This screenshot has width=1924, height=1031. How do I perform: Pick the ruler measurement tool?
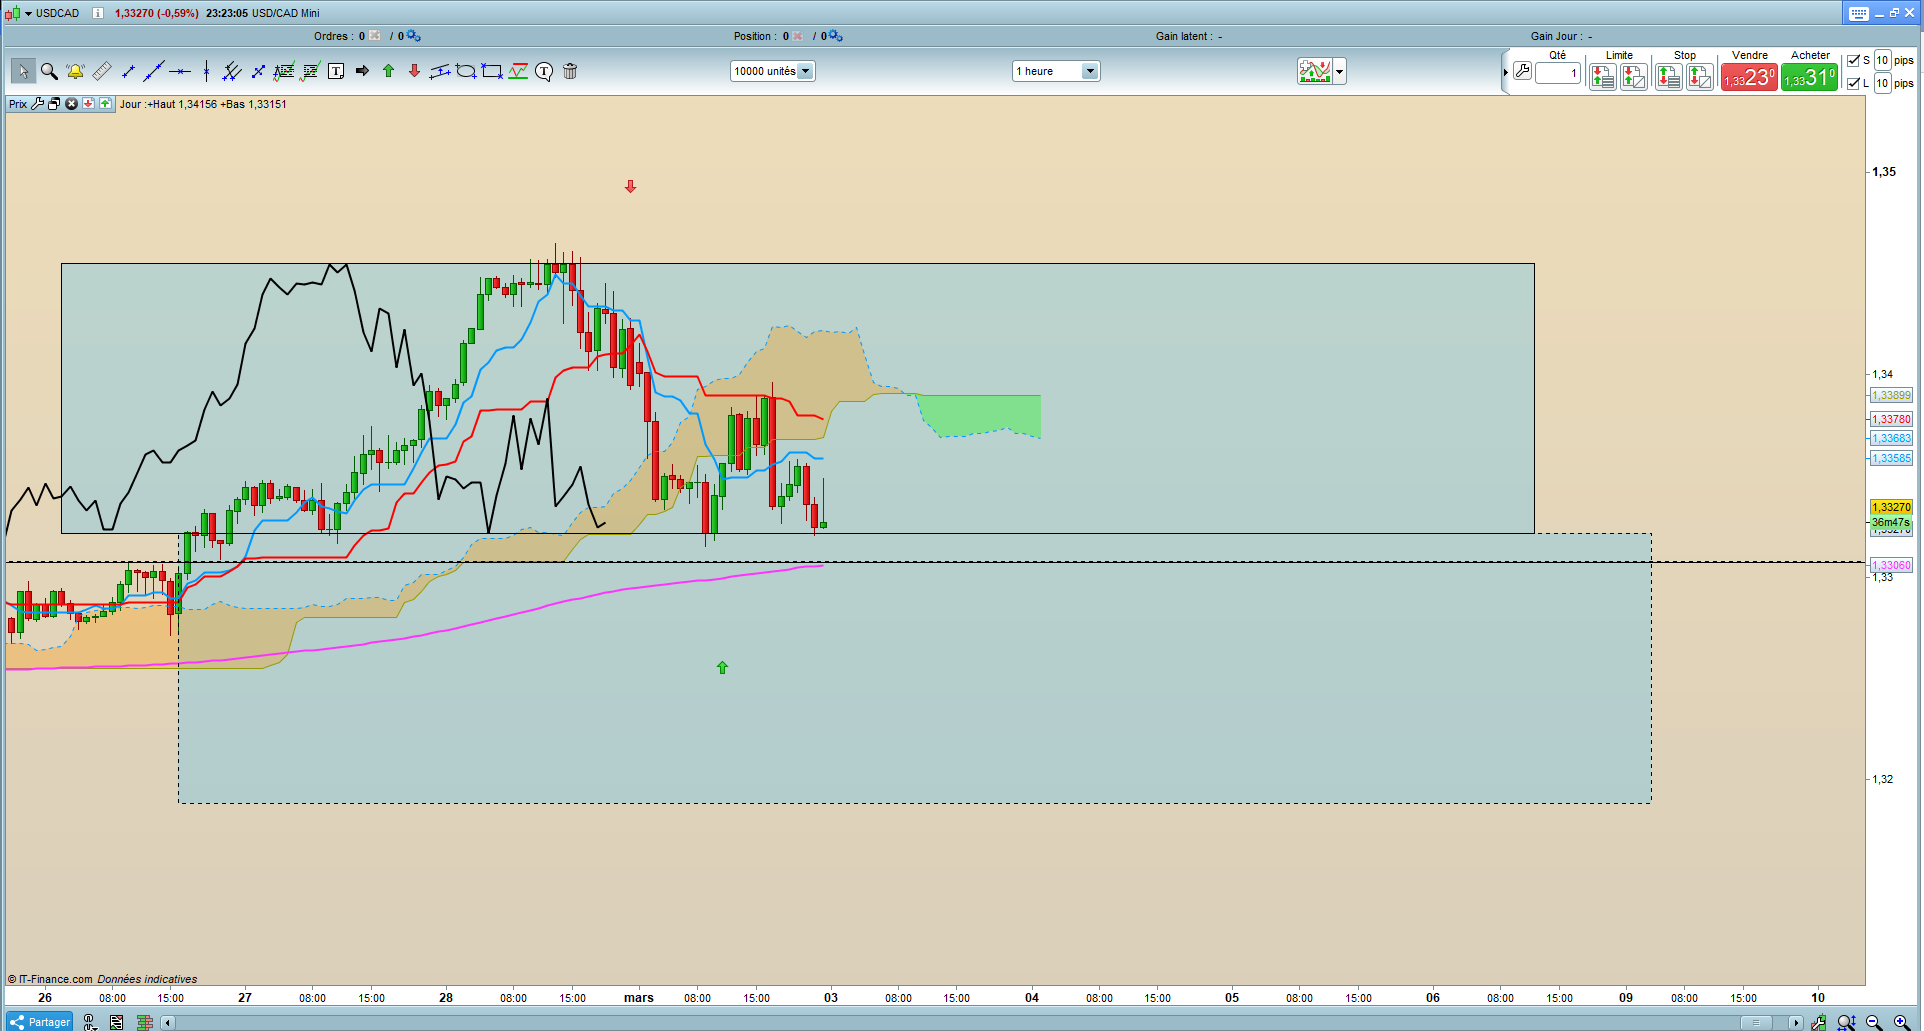[101, 71]
